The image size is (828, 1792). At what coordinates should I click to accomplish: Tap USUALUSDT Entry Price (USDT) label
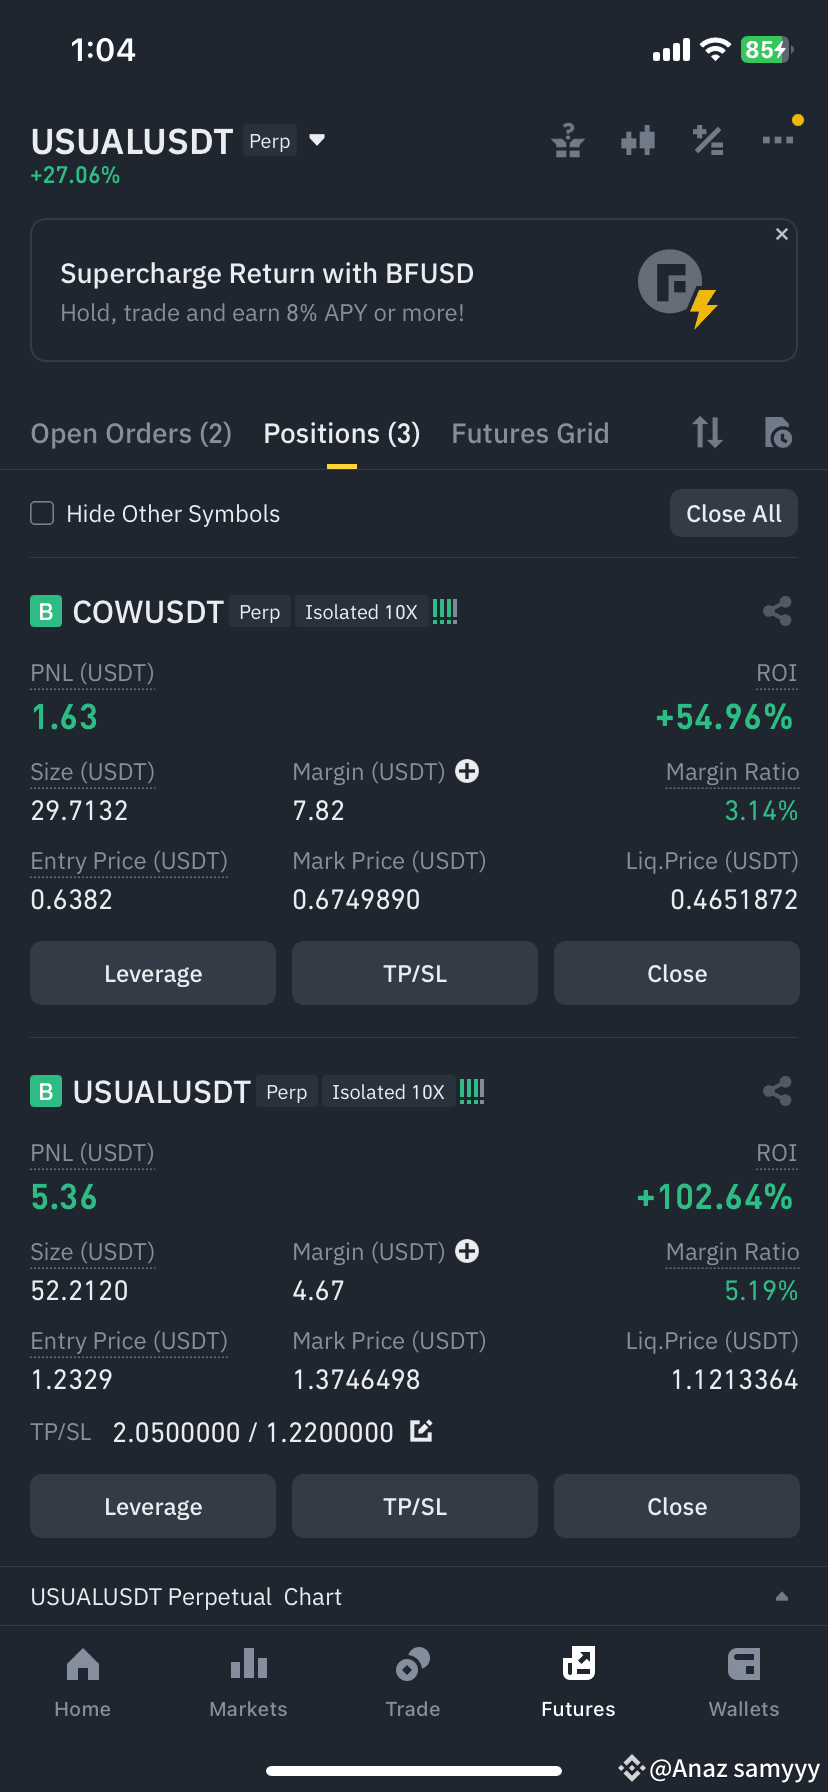click(x=129, y=1341)
